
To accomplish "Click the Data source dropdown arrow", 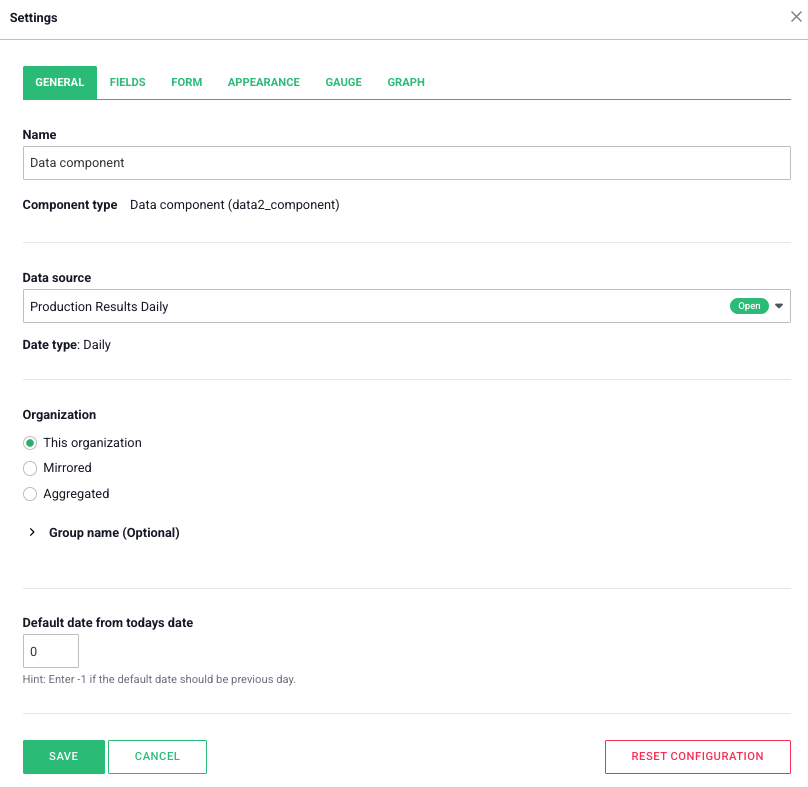I will (x=779, y=306).
